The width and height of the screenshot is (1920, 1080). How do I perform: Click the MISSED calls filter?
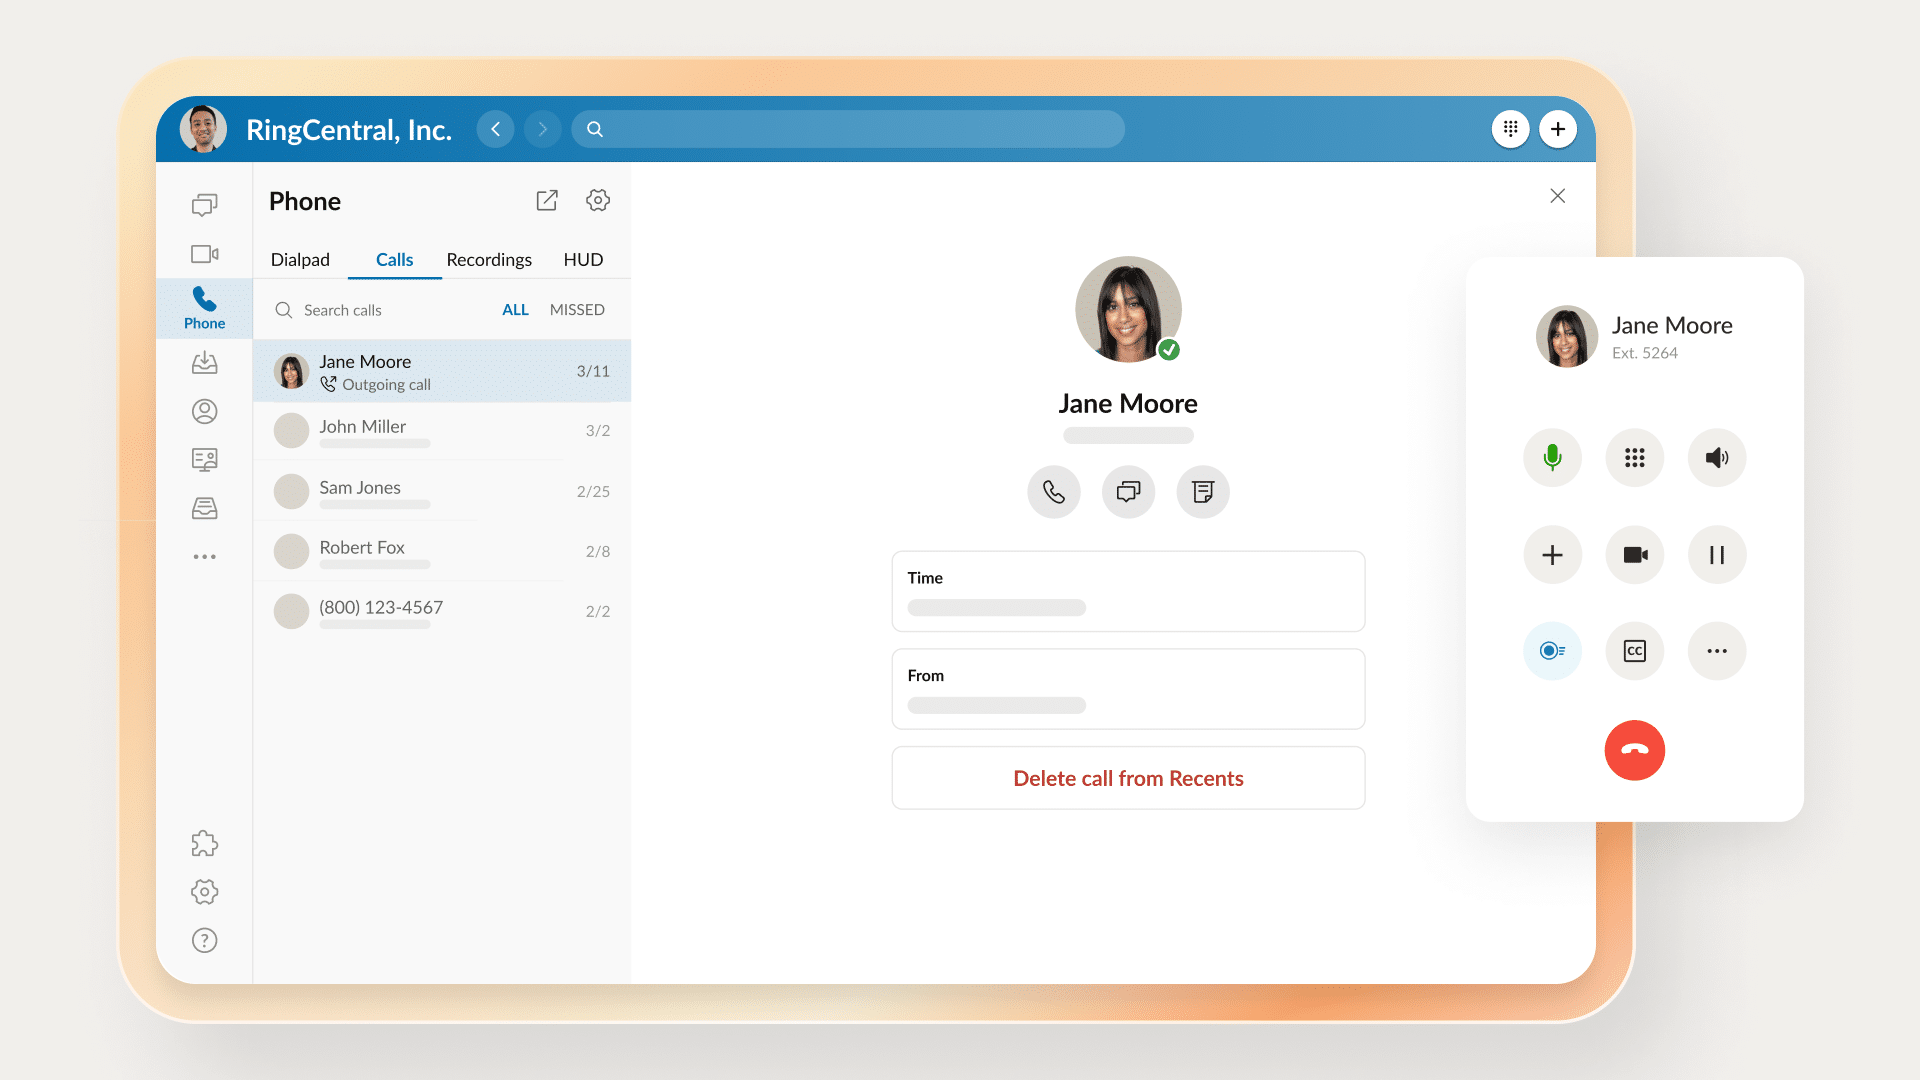pyautogui.click(x=576, y=309)
